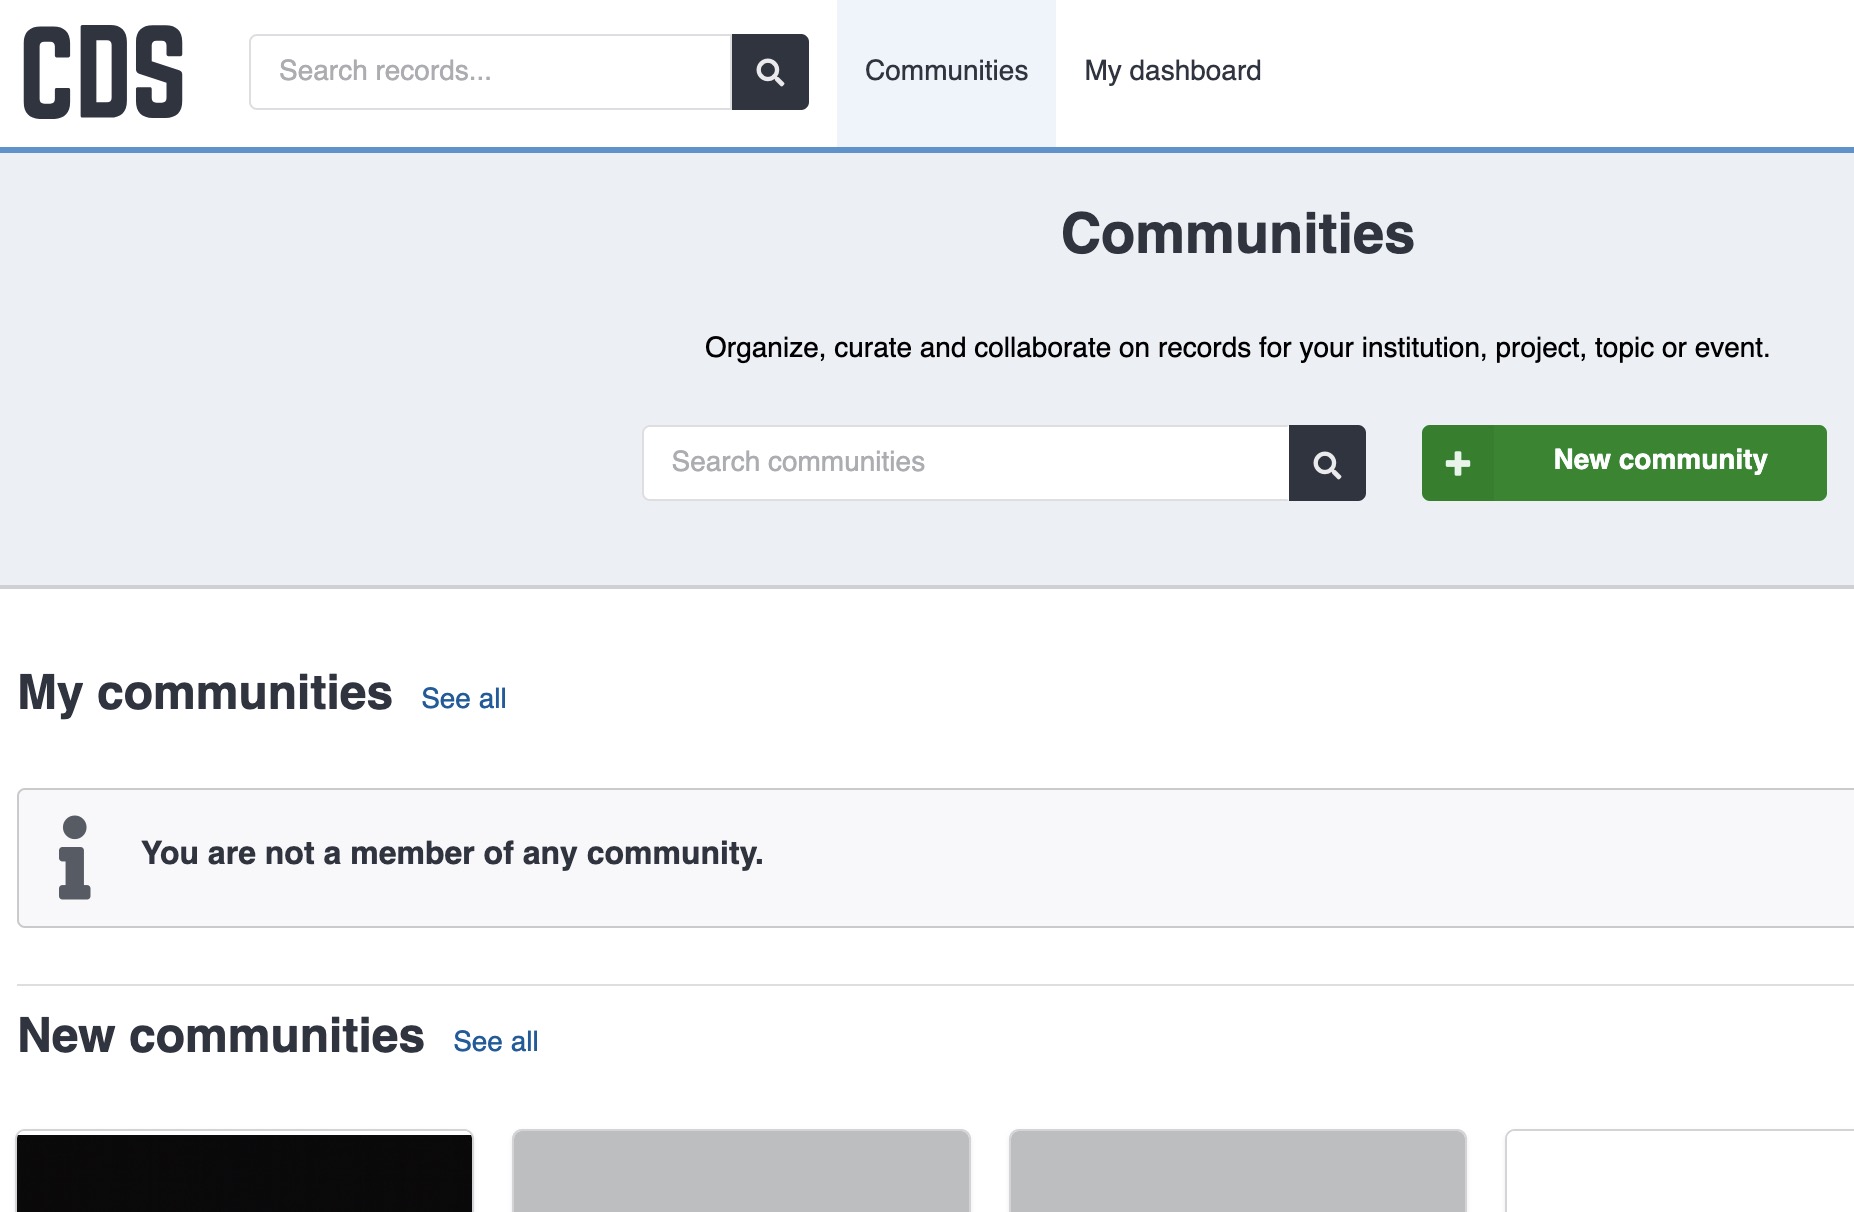Image resolution: width=1854 pixels, height=1212 pixels.
Task: Click the New communities section heading
Action: coord(221,1036)
